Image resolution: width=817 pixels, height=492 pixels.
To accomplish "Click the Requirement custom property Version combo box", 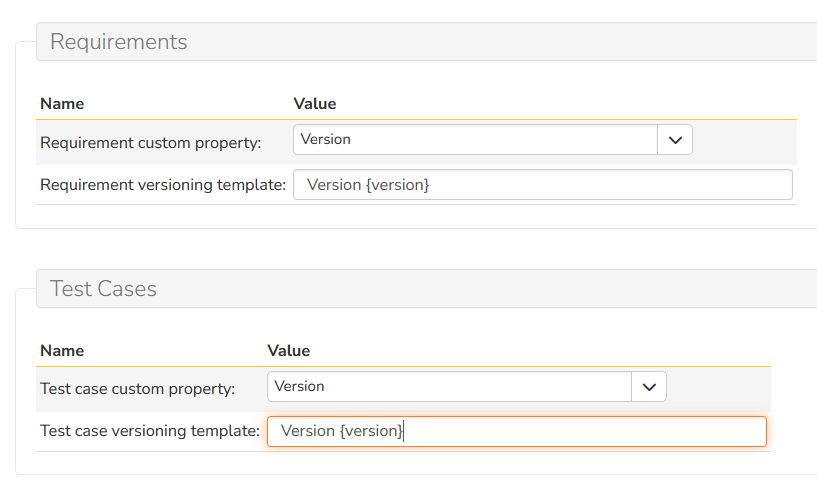I will 475,140.
